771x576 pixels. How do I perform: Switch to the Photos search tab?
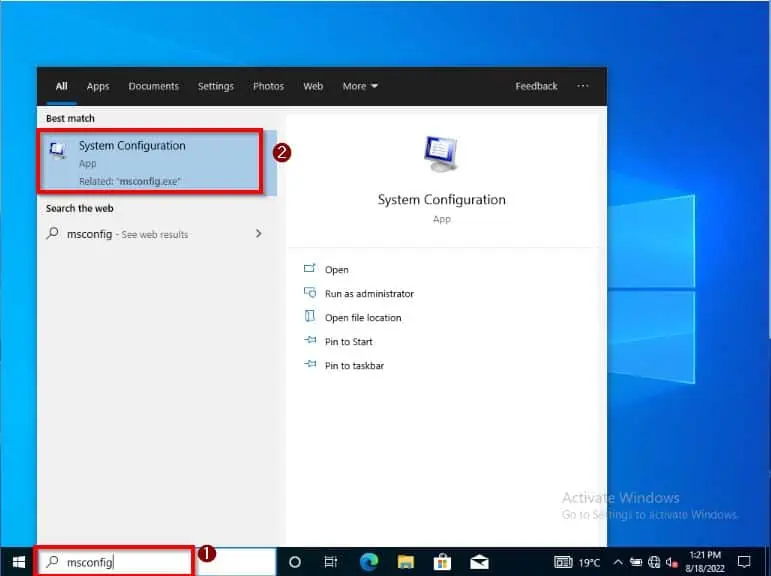pyautogui.click(x=268, y=86)
